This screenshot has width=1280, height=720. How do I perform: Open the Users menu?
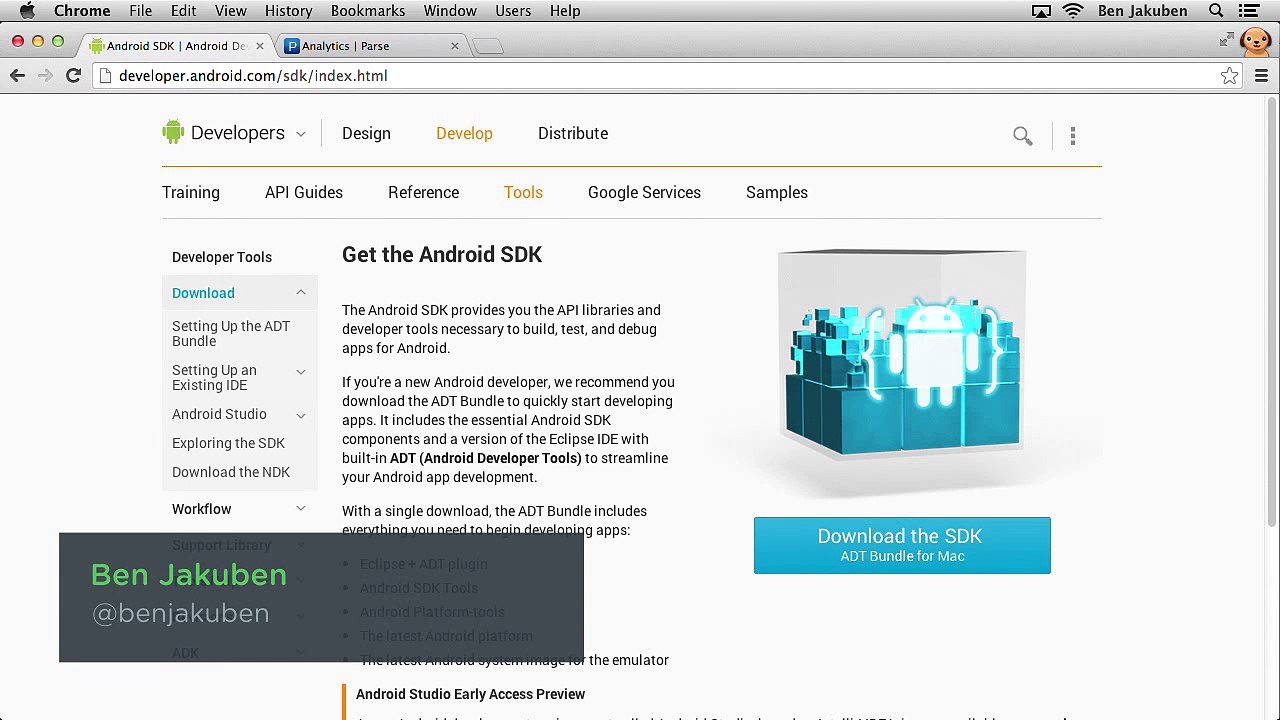[513, 11]
